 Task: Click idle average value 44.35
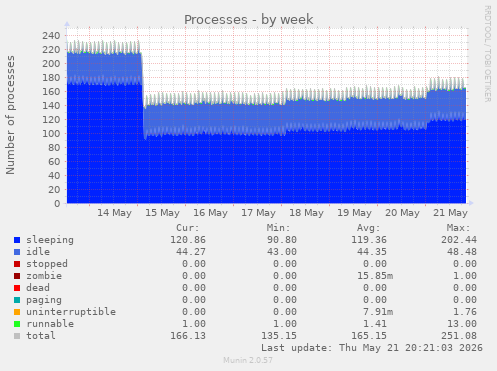(x=372, y=252)
